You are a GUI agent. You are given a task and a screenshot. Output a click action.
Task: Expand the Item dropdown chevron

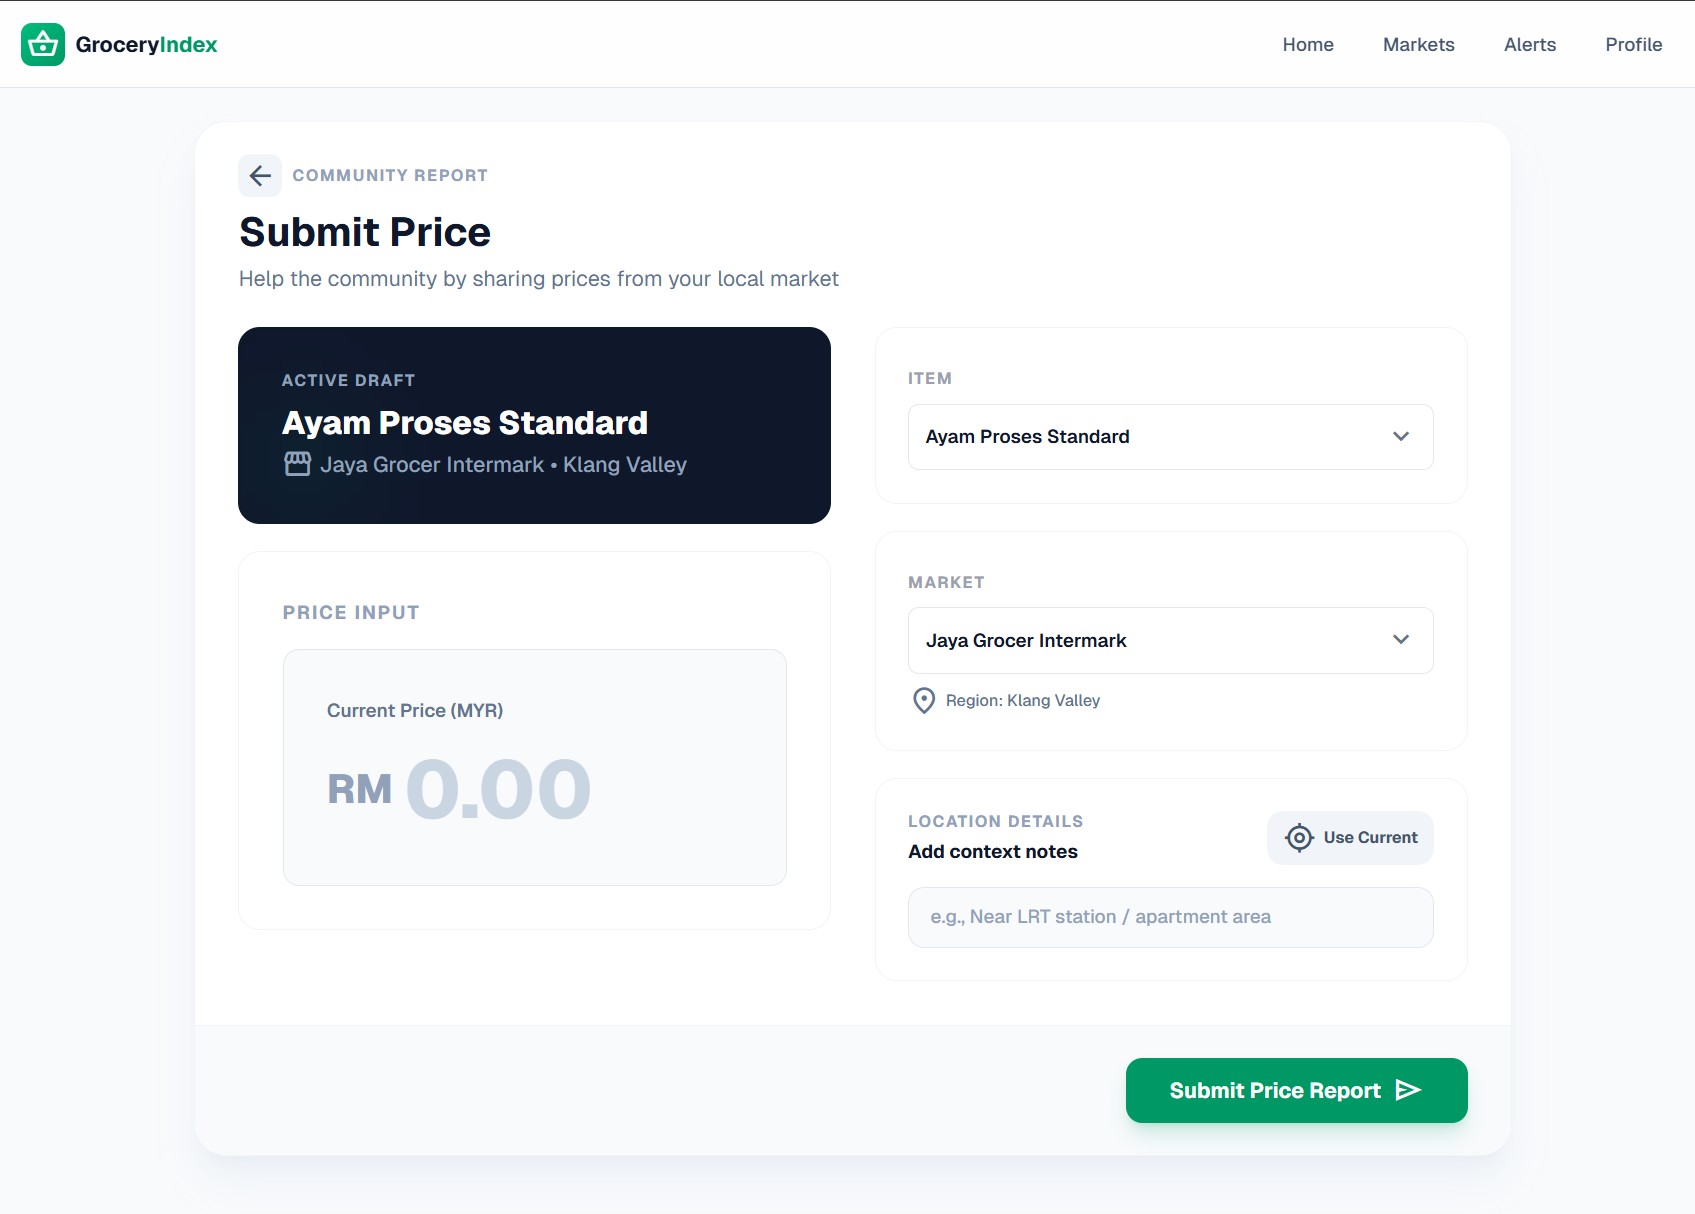coord(1400,437)
